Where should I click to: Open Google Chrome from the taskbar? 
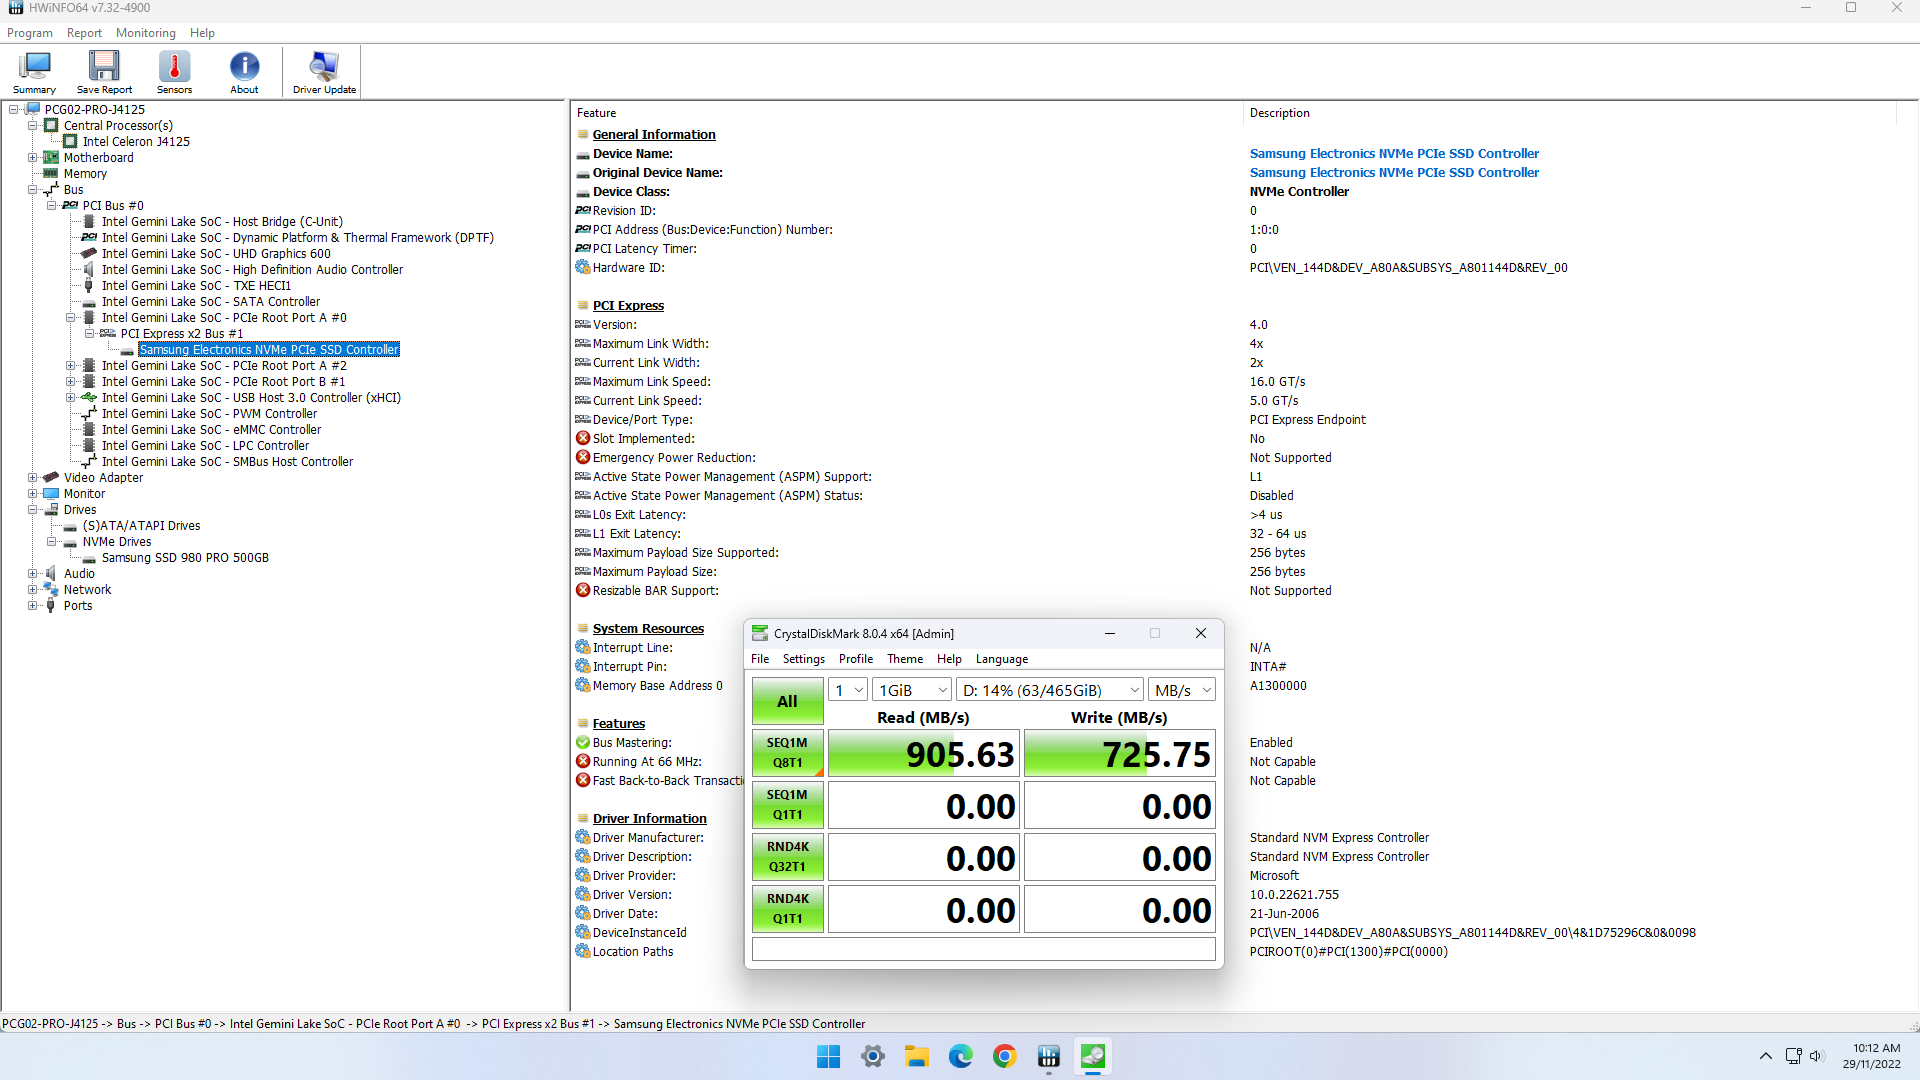pyautogui.click(x=1004, y=1056)
